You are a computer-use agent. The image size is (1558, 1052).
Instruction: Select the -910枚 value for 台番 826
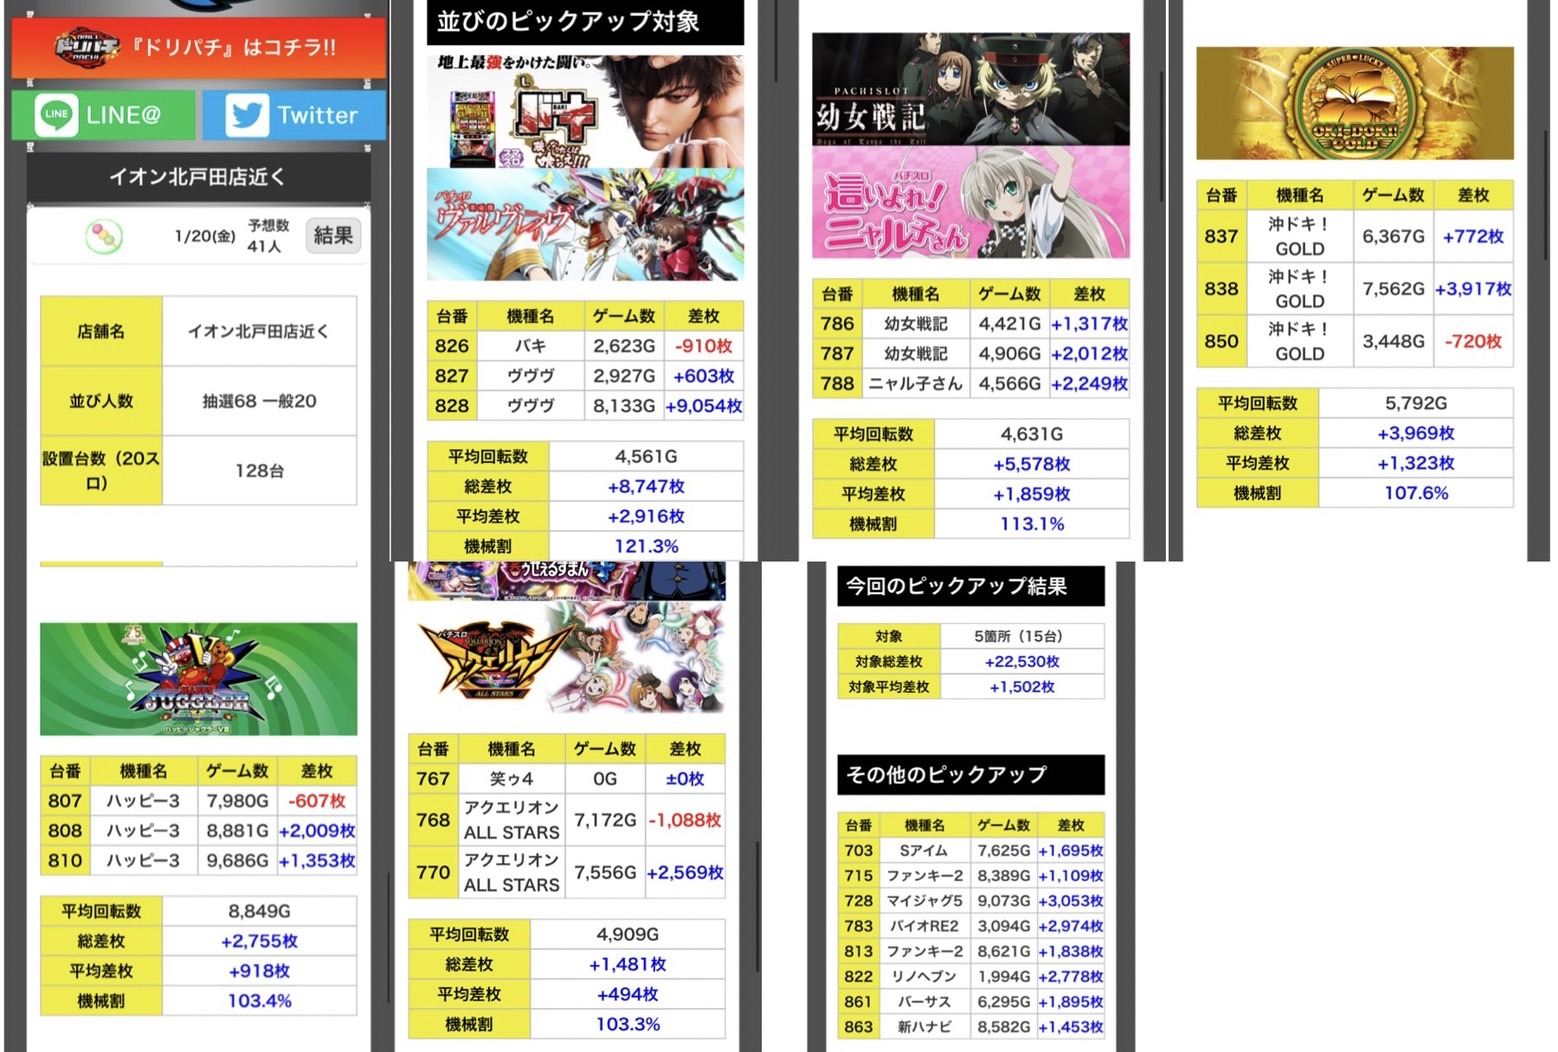tap(704, 346)
